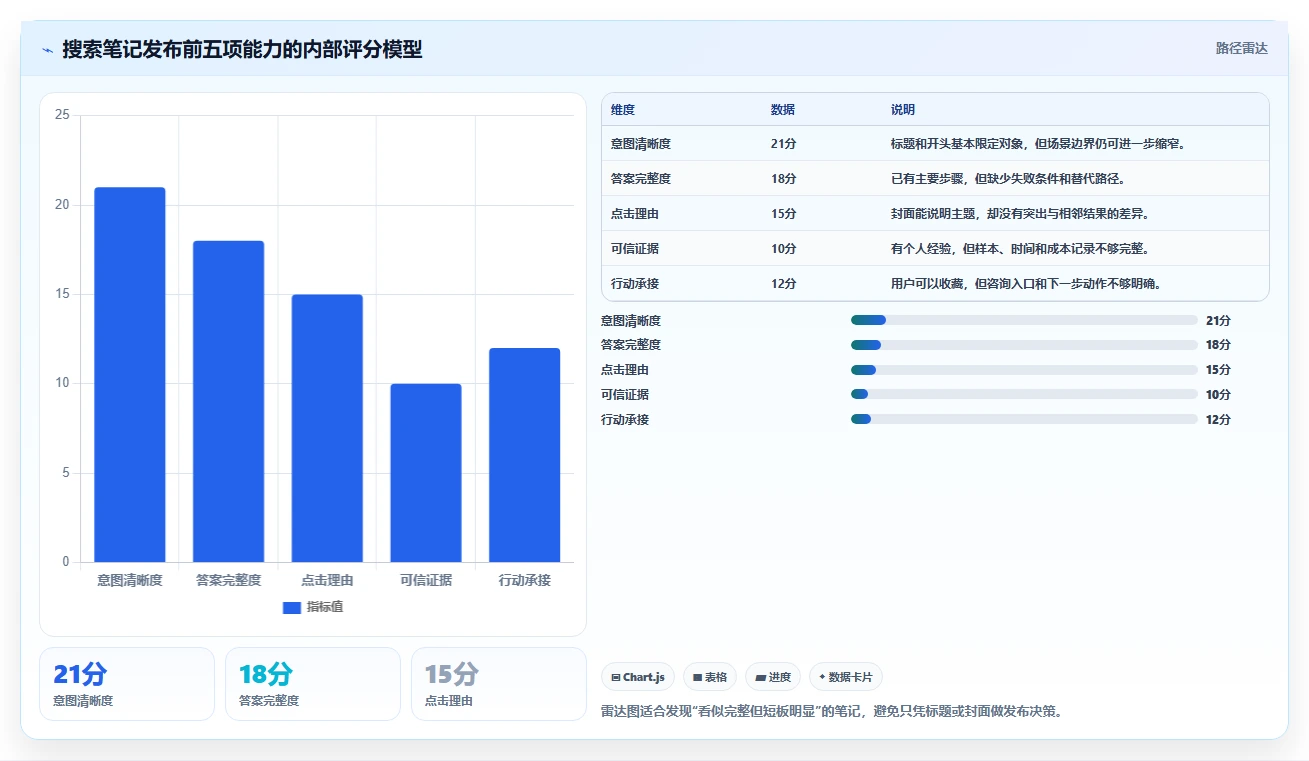Click the 可信证据 table row cell
Image resolution: width=1309 pixels, height=761 pixels.
point(635,249)
